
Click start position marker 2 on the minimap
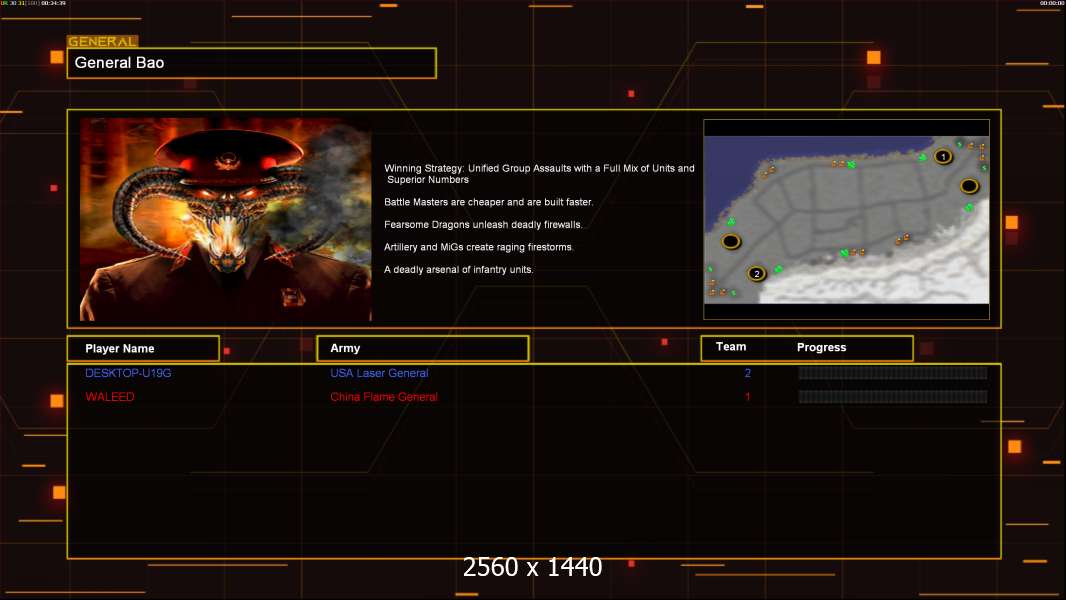(757, 273)
